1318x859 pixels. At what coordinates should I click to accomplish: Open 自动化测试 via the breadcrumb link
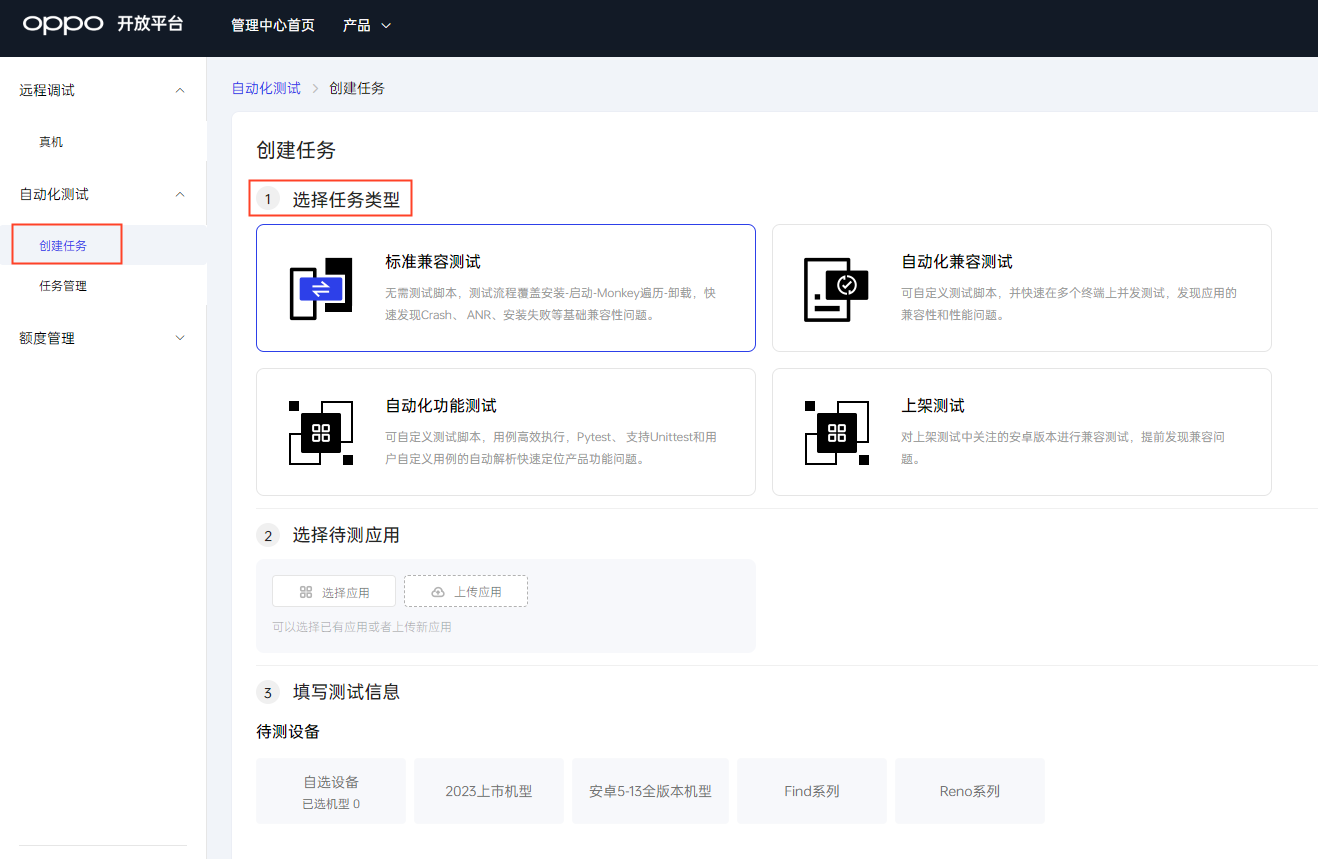click(x=265, y=88)
